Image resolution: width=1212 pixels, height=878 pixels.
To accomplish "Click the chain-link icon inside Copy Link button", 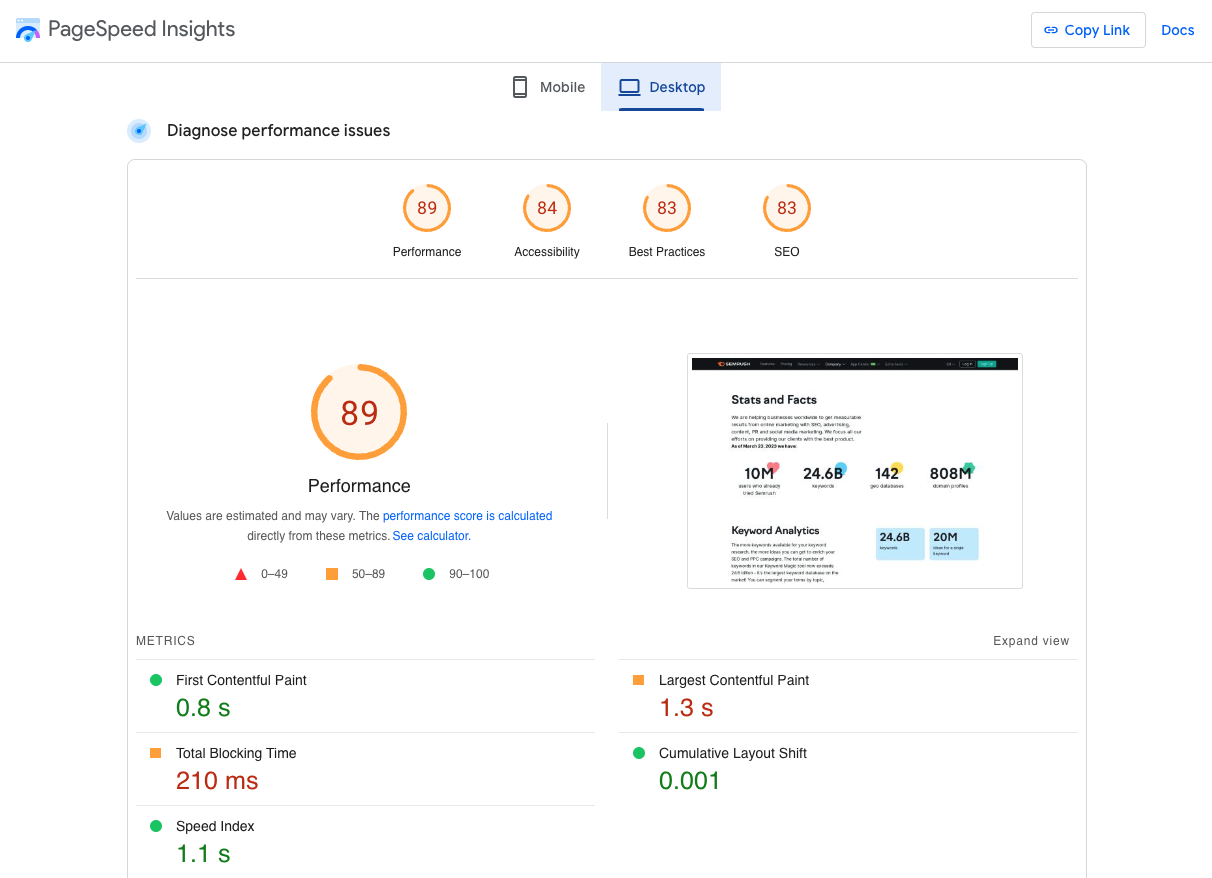I will [1051, 30].
